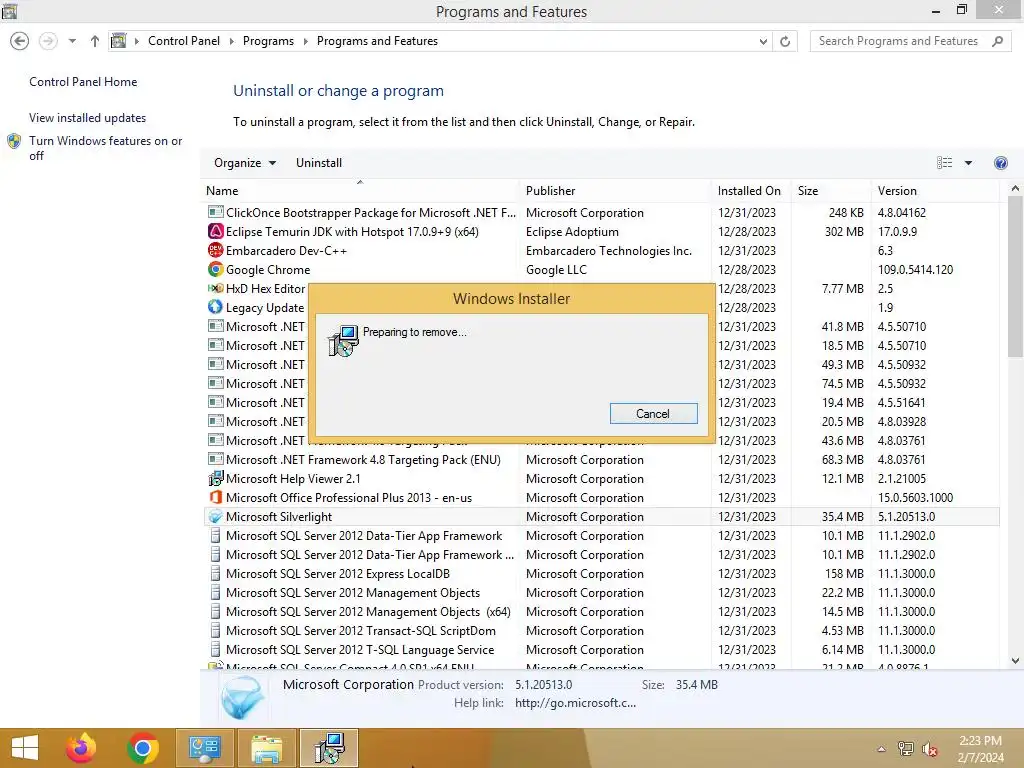Viewport: 1024px width, 768px height.
Task: Select the Programs breadcrumb
Action: [x=268, y=41]
